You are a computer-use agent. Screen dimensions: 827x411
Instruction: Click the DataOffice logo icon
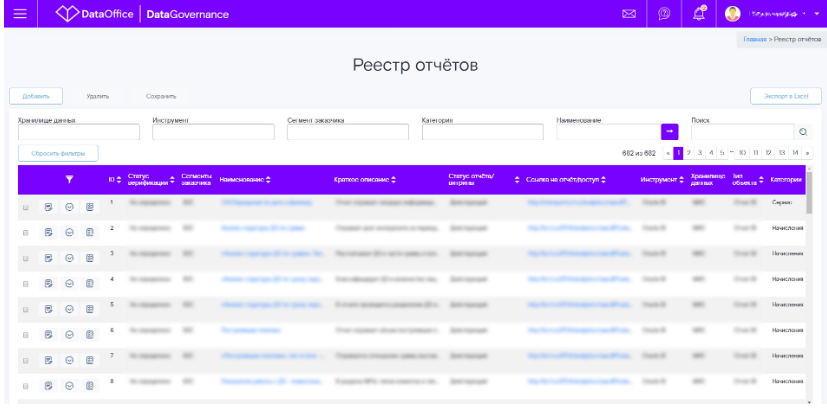pos(67,14)
